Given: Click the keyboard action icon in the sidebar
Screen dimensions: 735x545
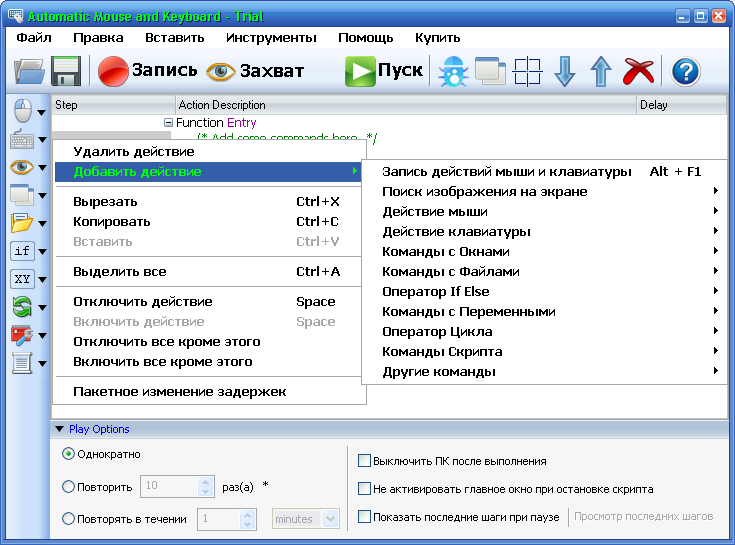Looking at the screenshot, I should point(22,139).
